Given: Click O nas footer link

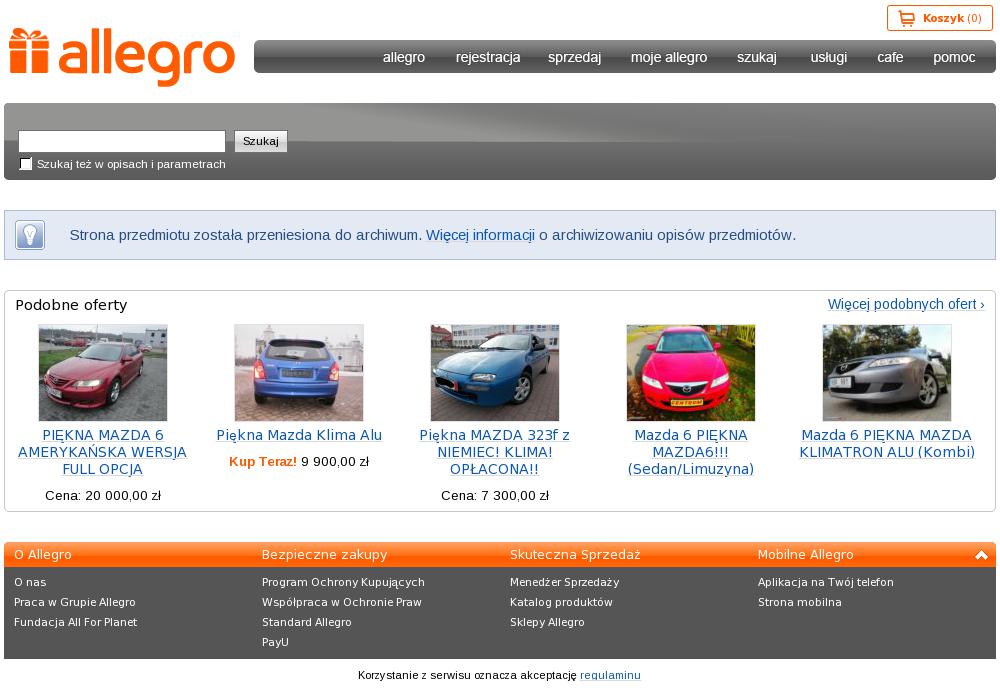Looking at the screenshot, I should (x=30, y=582).
